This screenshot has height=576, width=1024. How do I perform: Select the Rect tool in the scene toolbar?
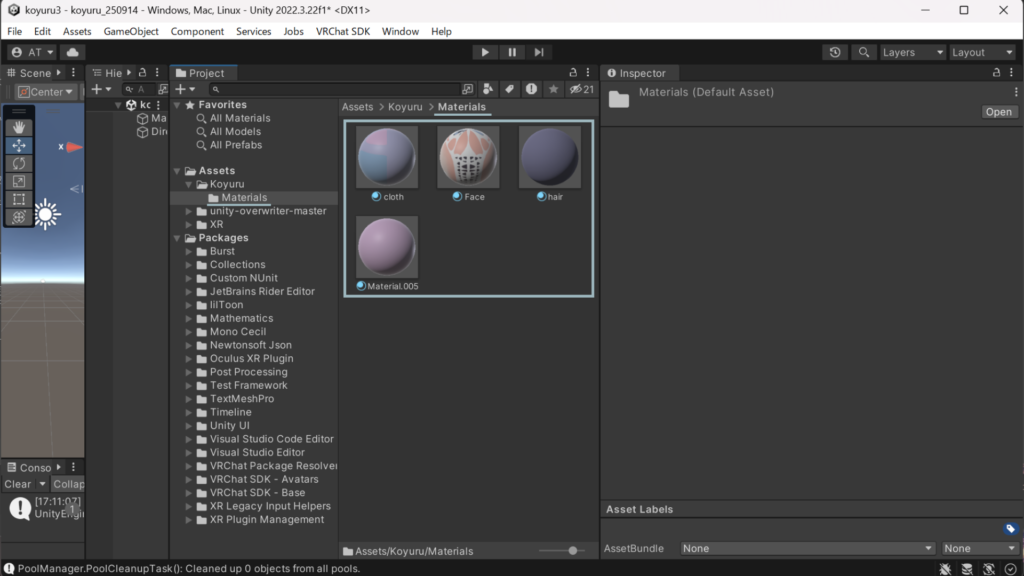pos(19,199)
